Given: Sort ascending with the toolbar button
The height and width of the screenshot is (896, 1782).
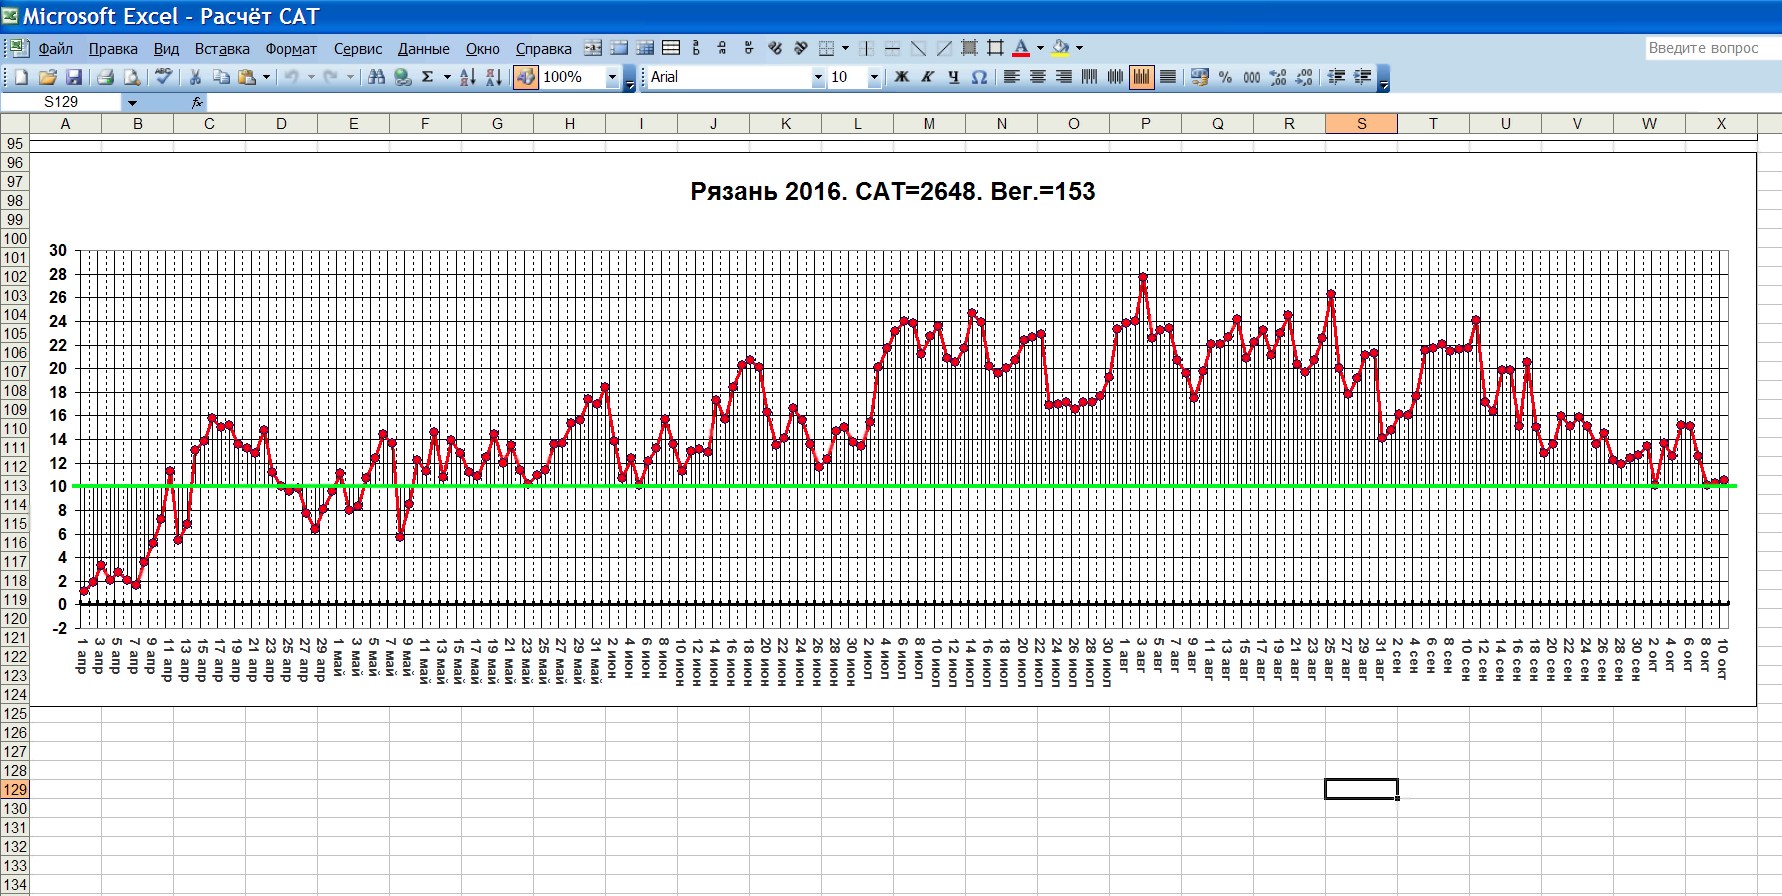Looking at the screenshot, I should [467, 77].
